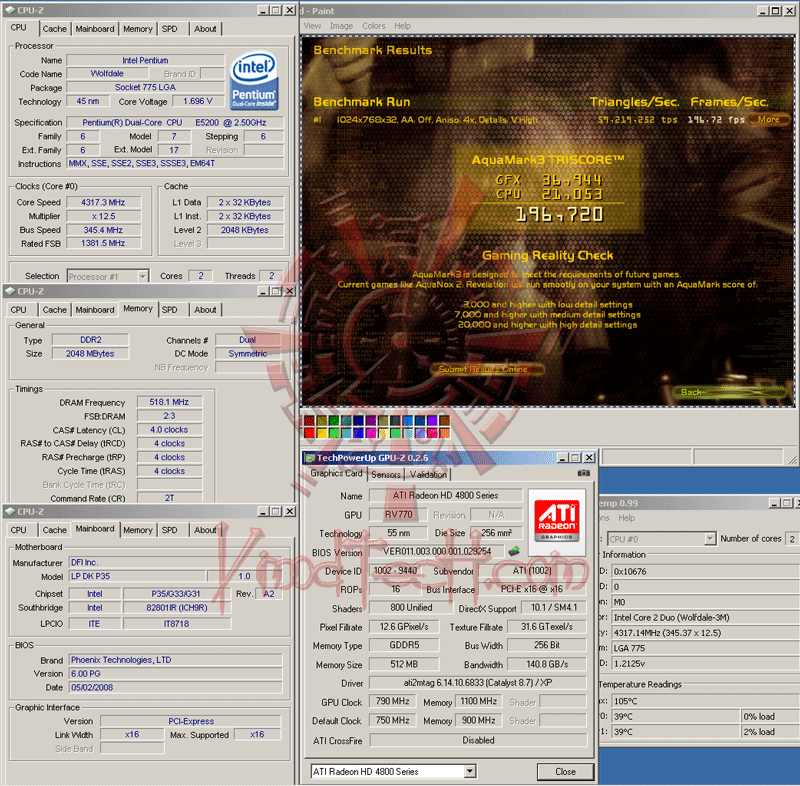
Task: Click the Close button in GPU-Z
Action: [565, 771]
